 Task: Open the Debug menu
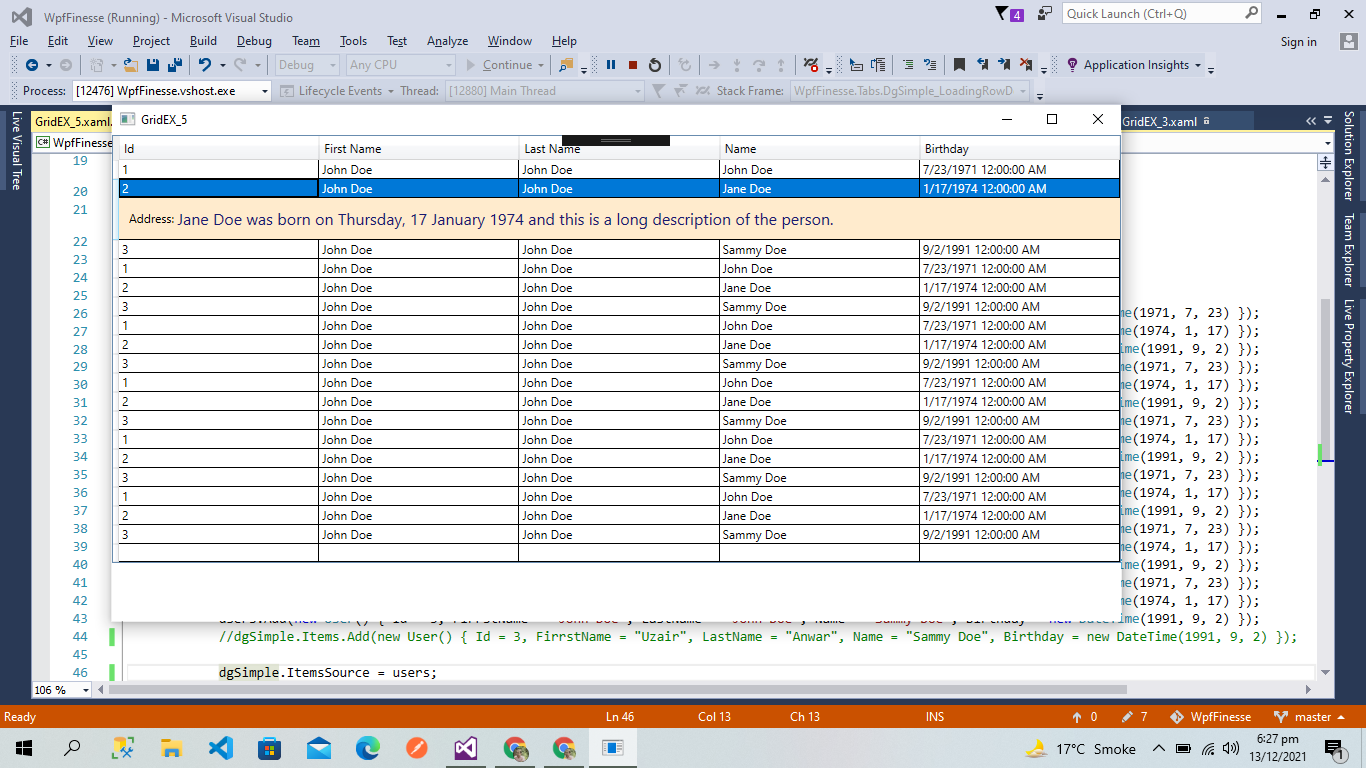[254, 41]
